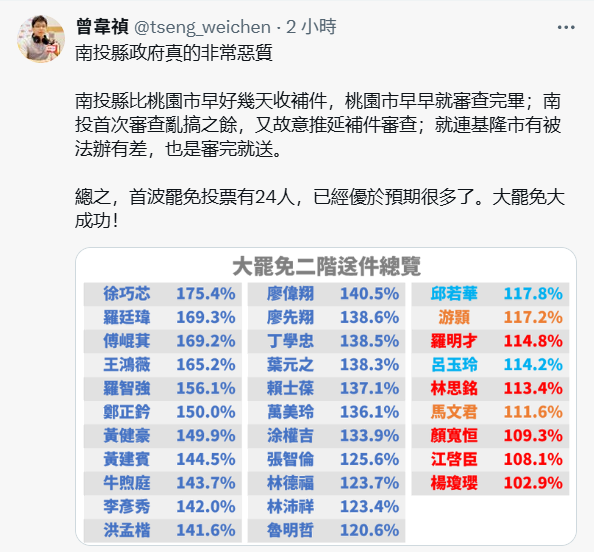The width and height of the screenshot is (594, 552).
Task: Open the 大罷免二階送件總覽 image
Action: (x=326, y=396)
